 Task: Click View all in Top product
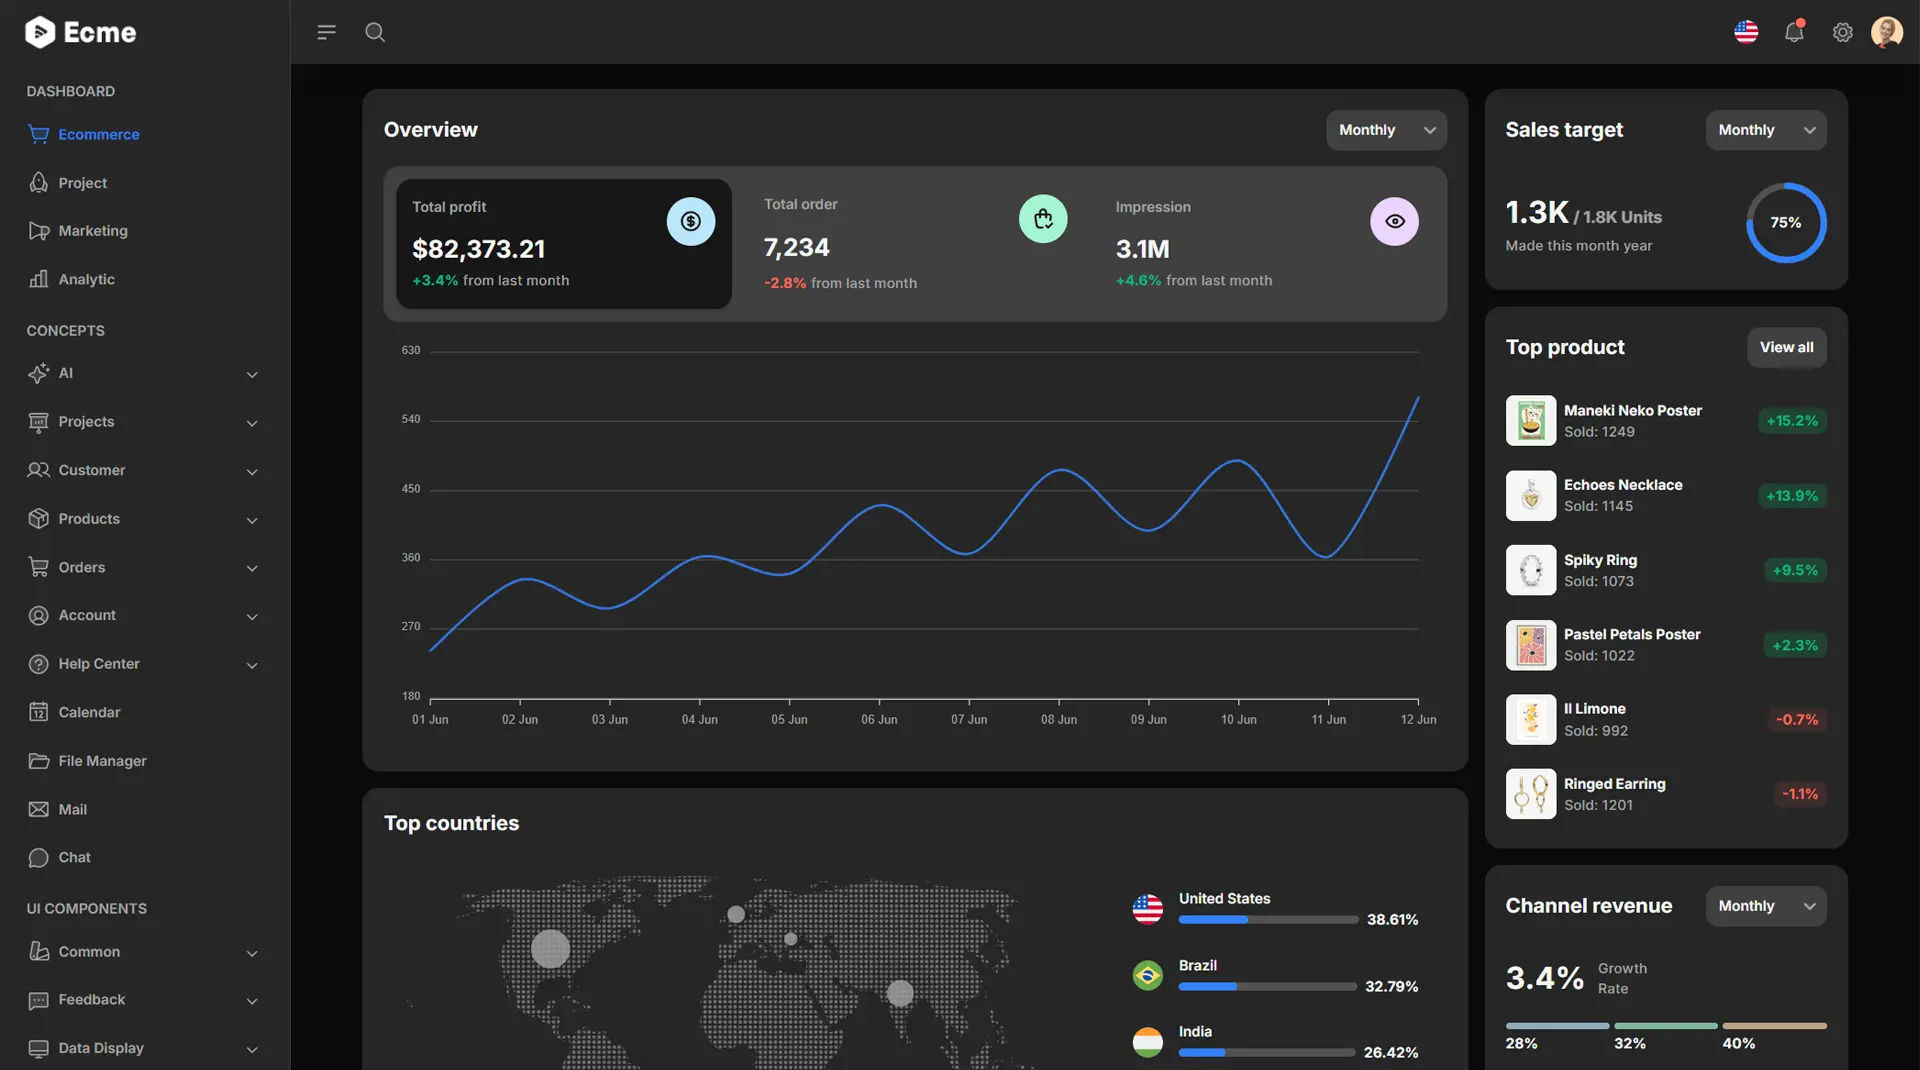pyautogui.click(x=1786, y=347)
